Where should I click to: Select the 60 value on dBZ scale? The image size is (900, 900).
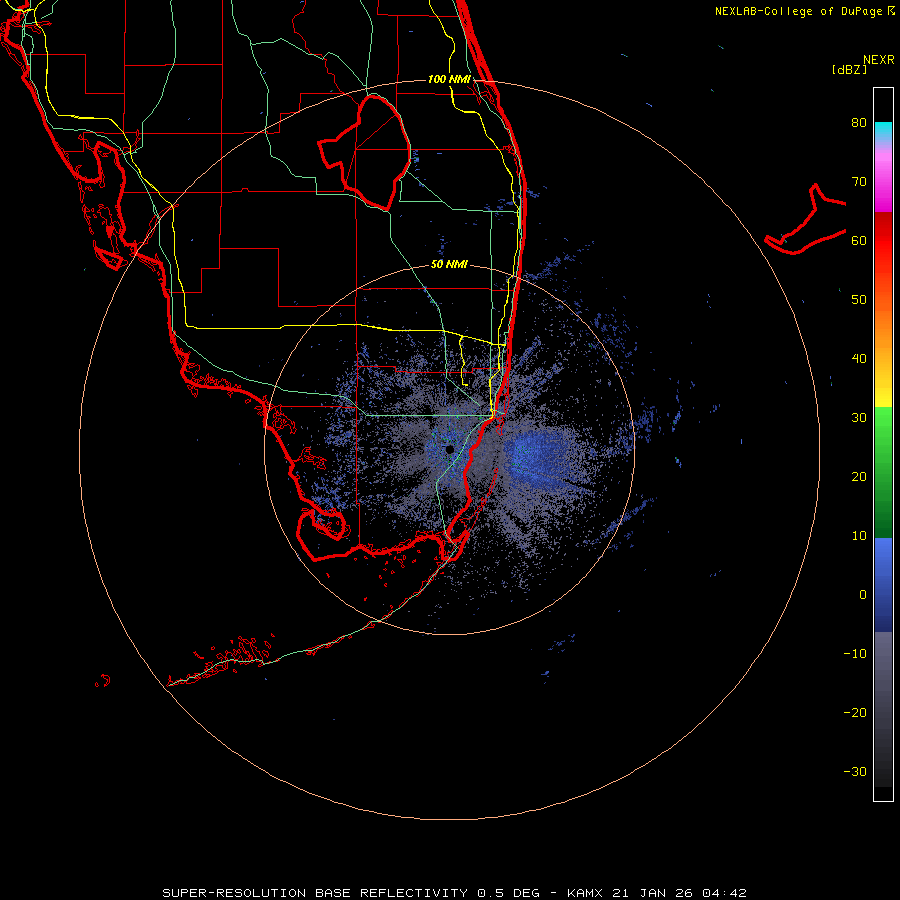859,240
